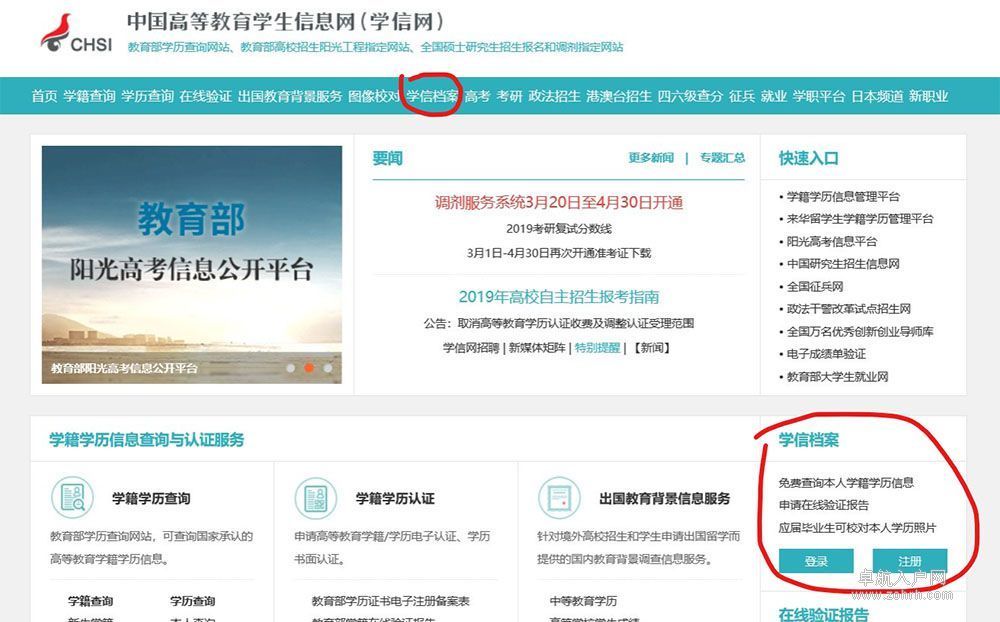The height and width of the screenshot is (622, 1000).
Task: Open 学信档案 in navigation bar
Action: (432, 96)
